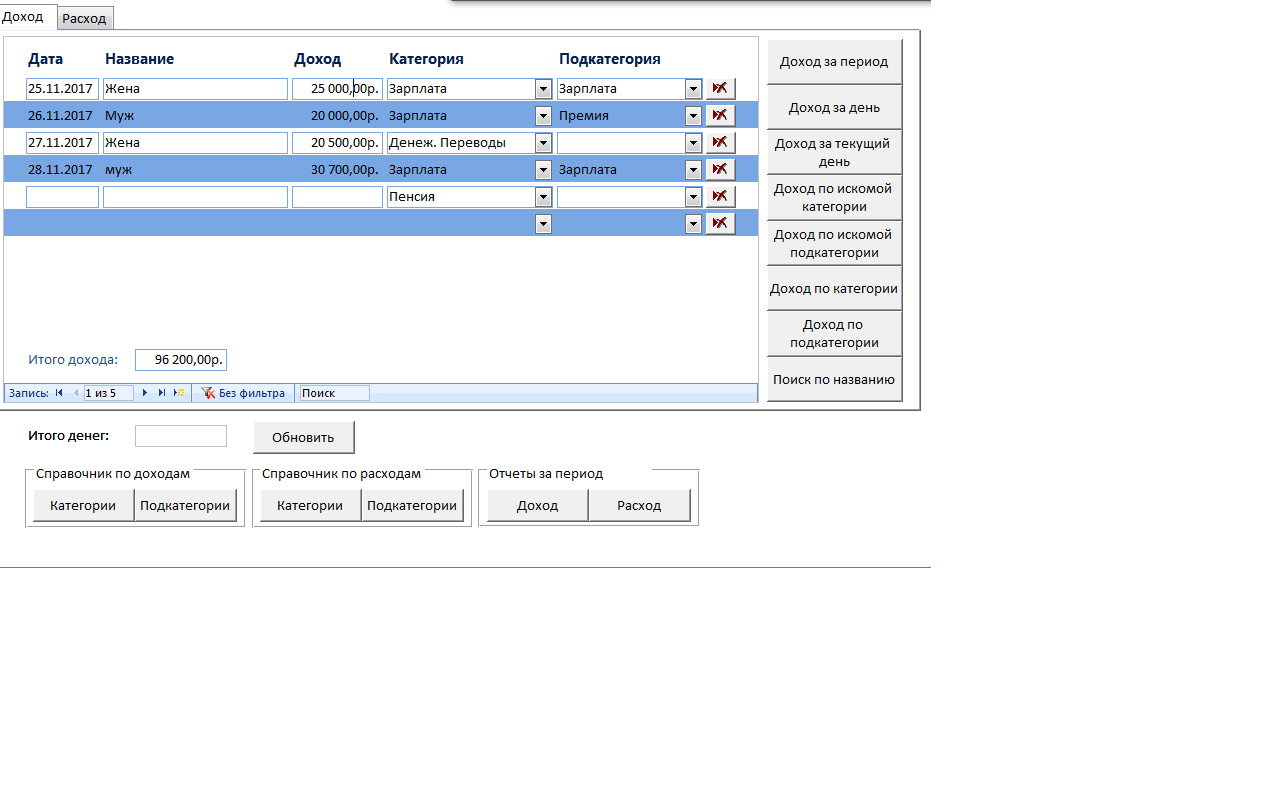This screenshot has width=1280, height=800.
Task: Go to next record in navigation bar
Action: [145, 393]
